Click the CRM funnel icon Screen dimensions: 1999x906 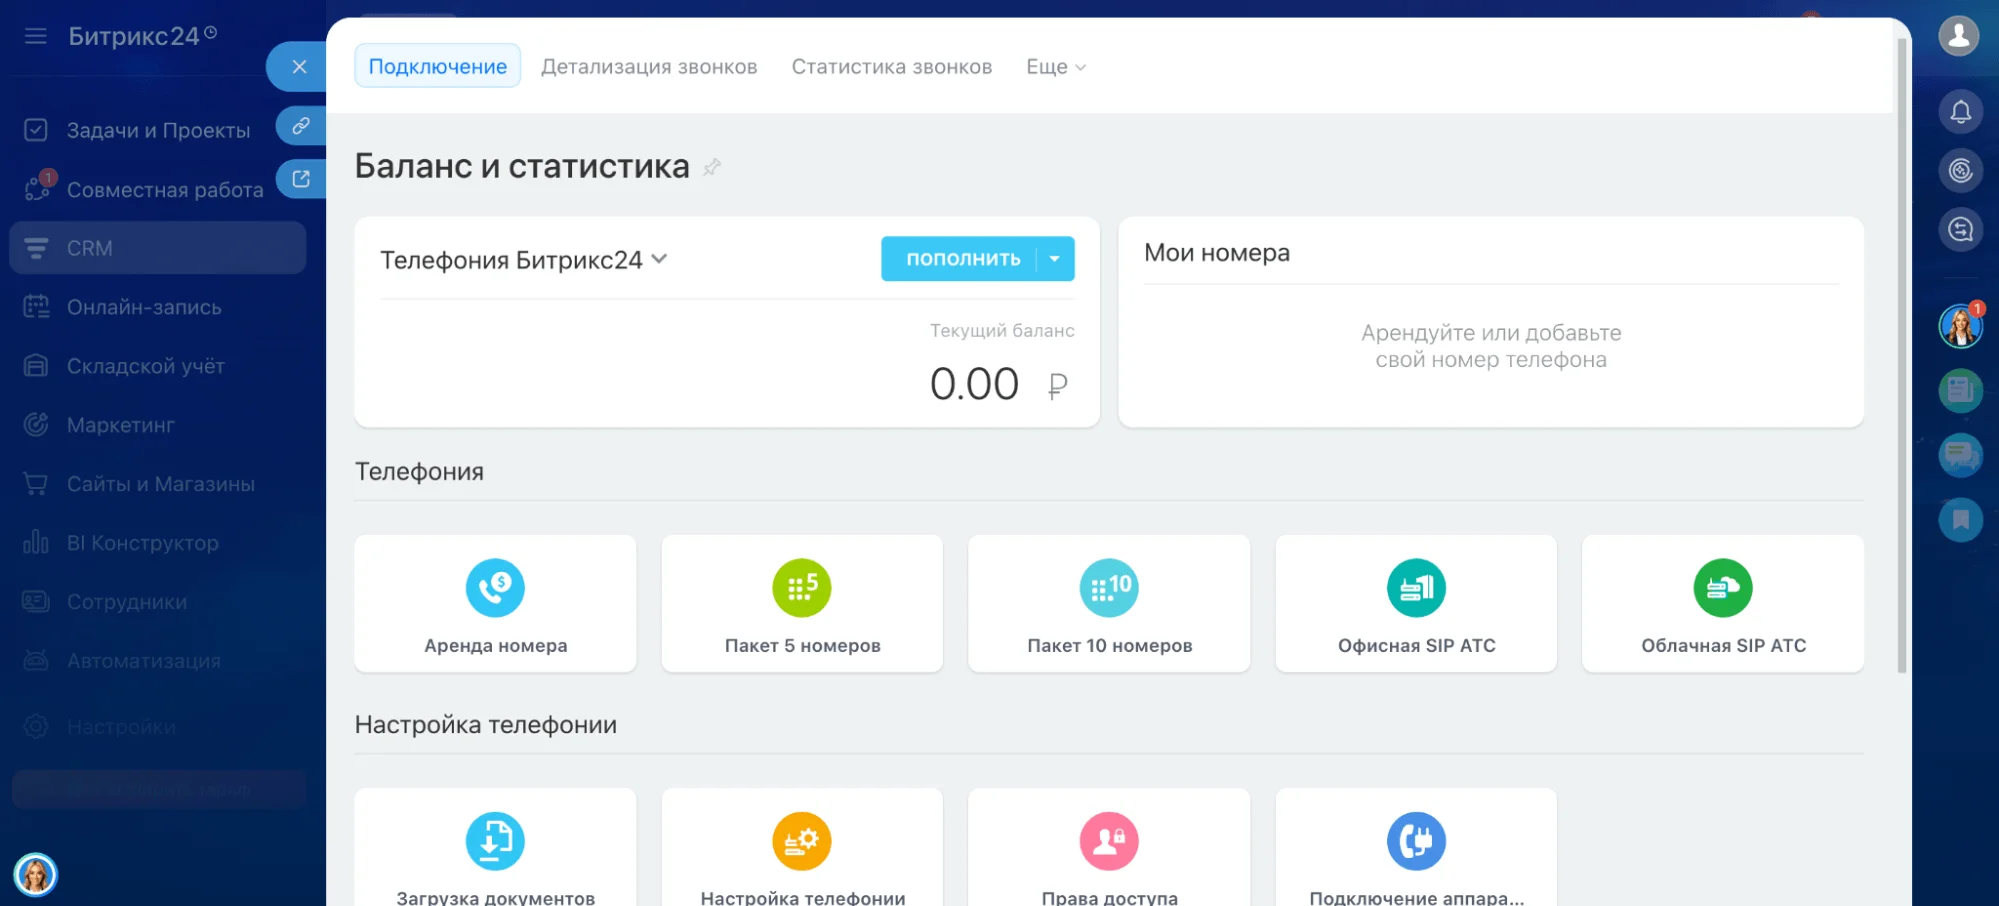tap(36, 248)
